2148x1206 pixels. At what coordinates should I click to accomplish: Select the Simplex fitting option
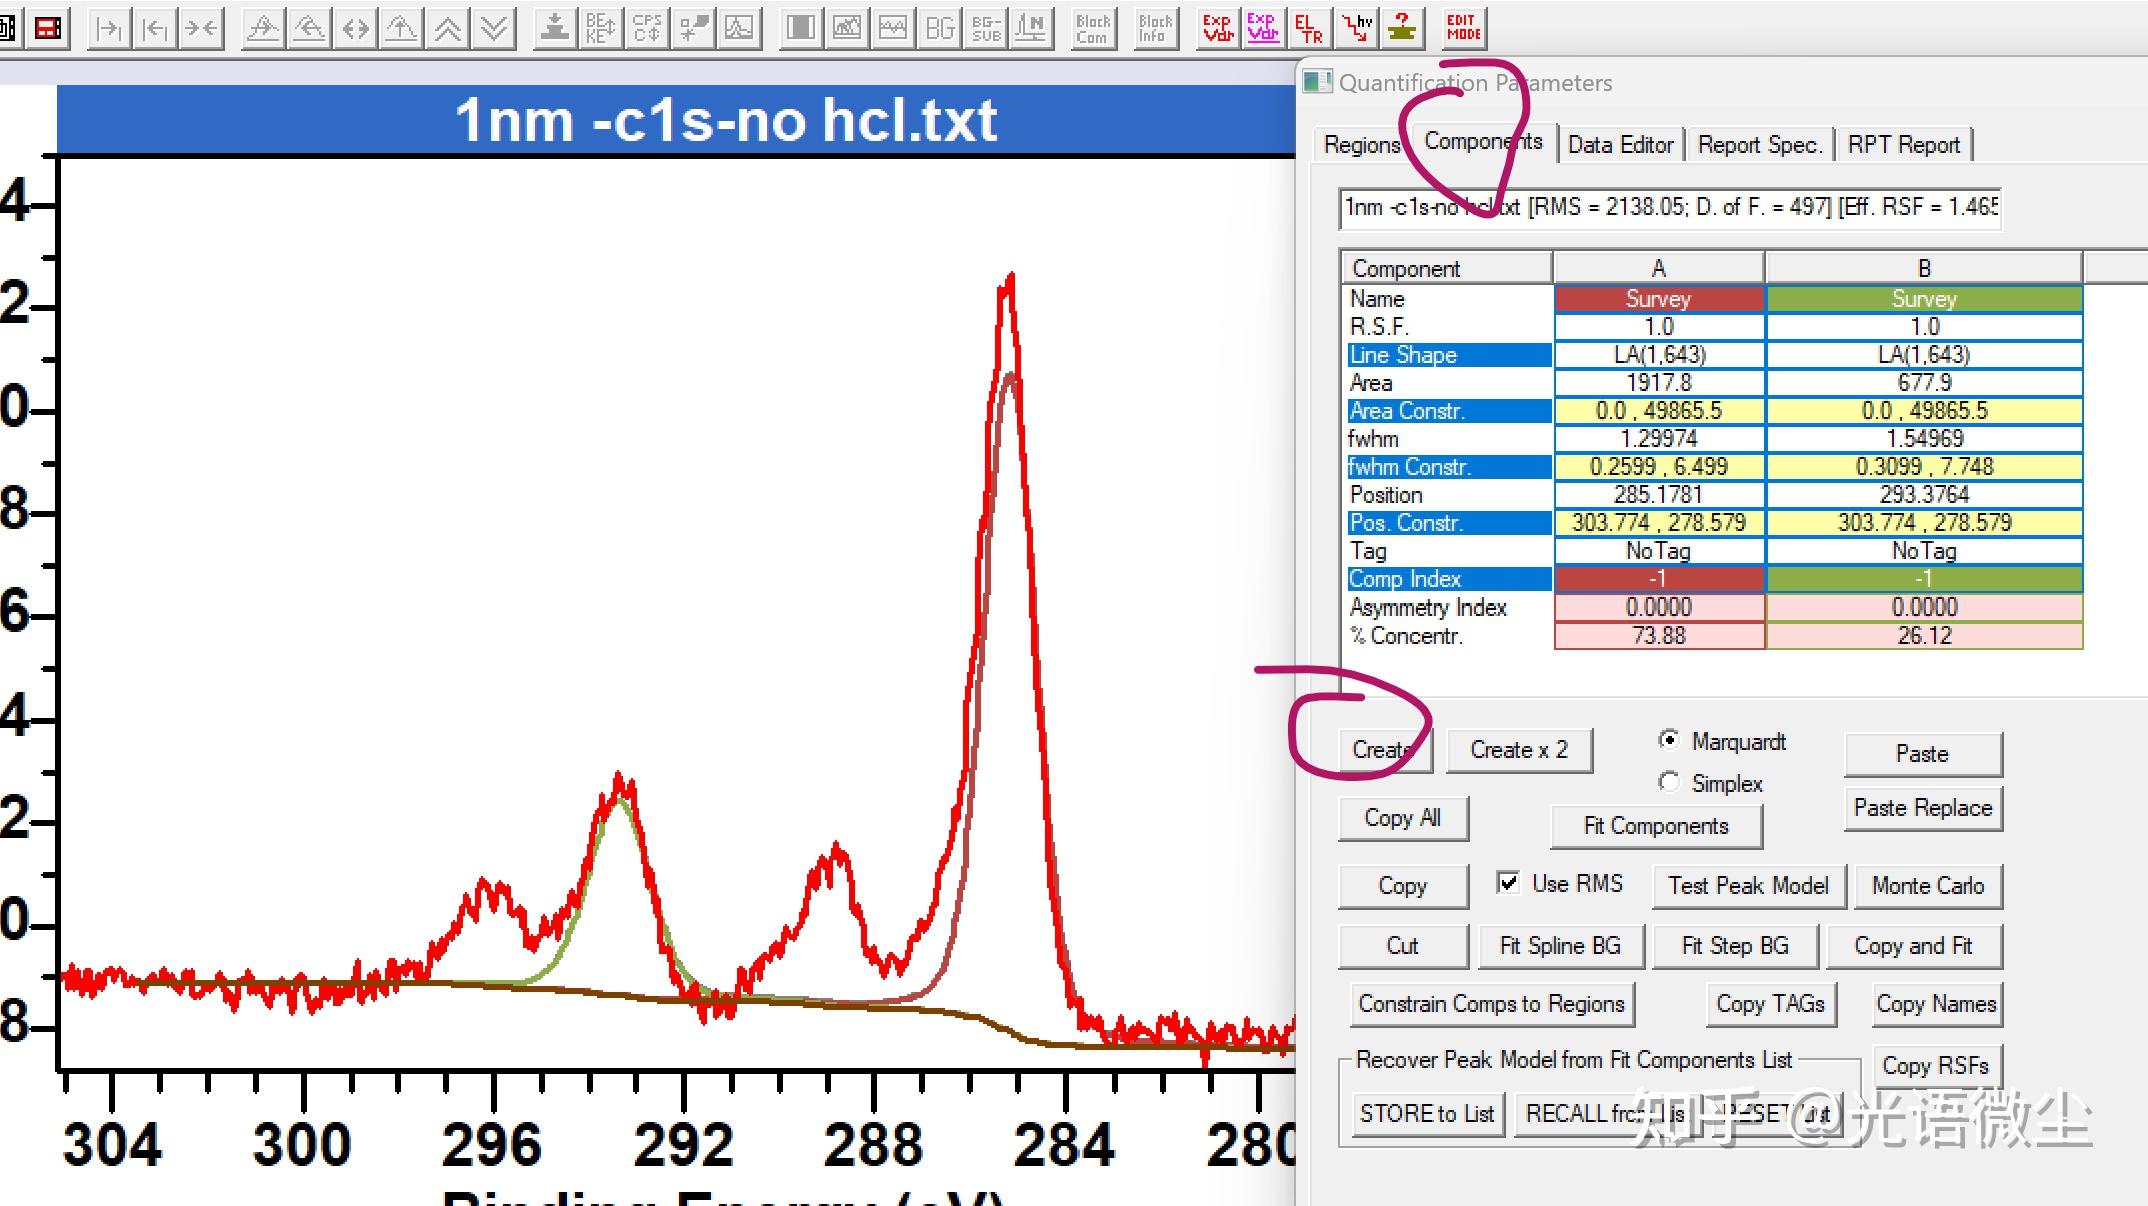1668,782
